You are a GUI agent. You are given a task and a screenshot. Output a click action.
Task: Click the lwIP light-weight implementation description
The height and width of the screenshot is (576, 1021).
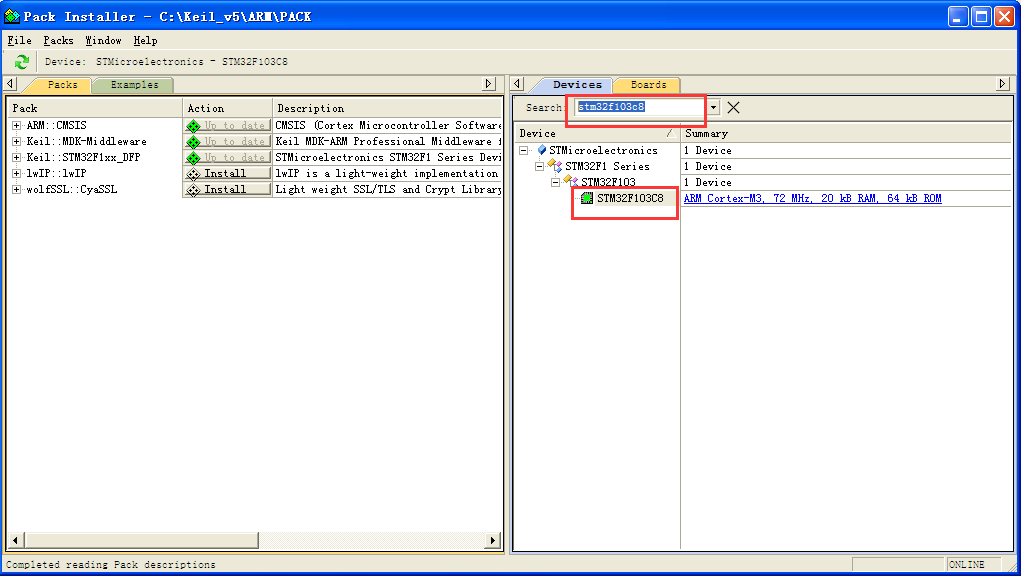[387, 174]
